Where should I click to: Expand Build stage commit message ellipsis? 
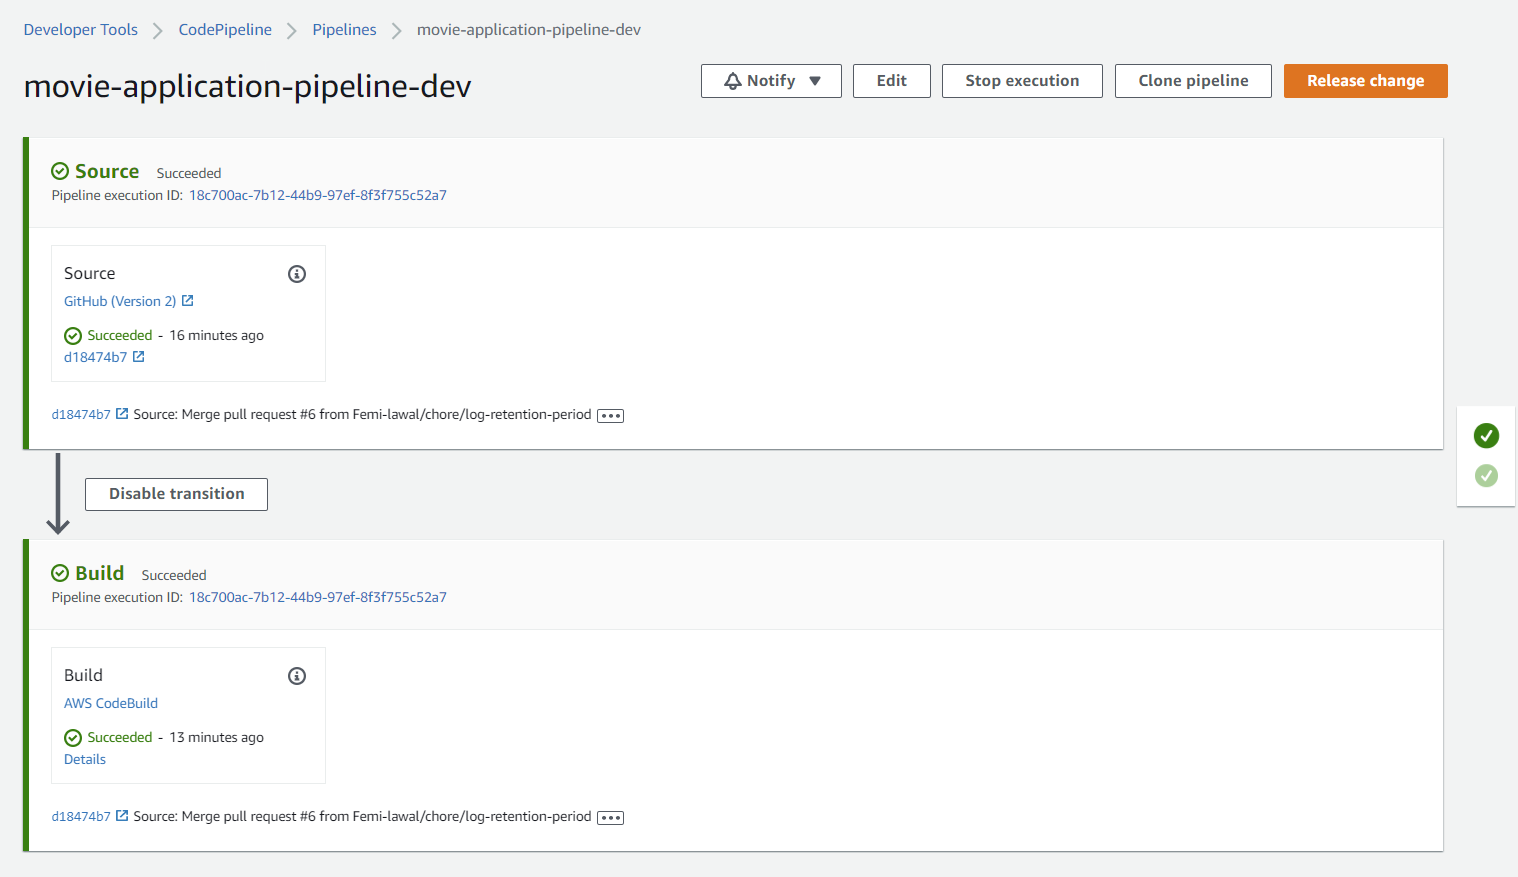[610, 818]
